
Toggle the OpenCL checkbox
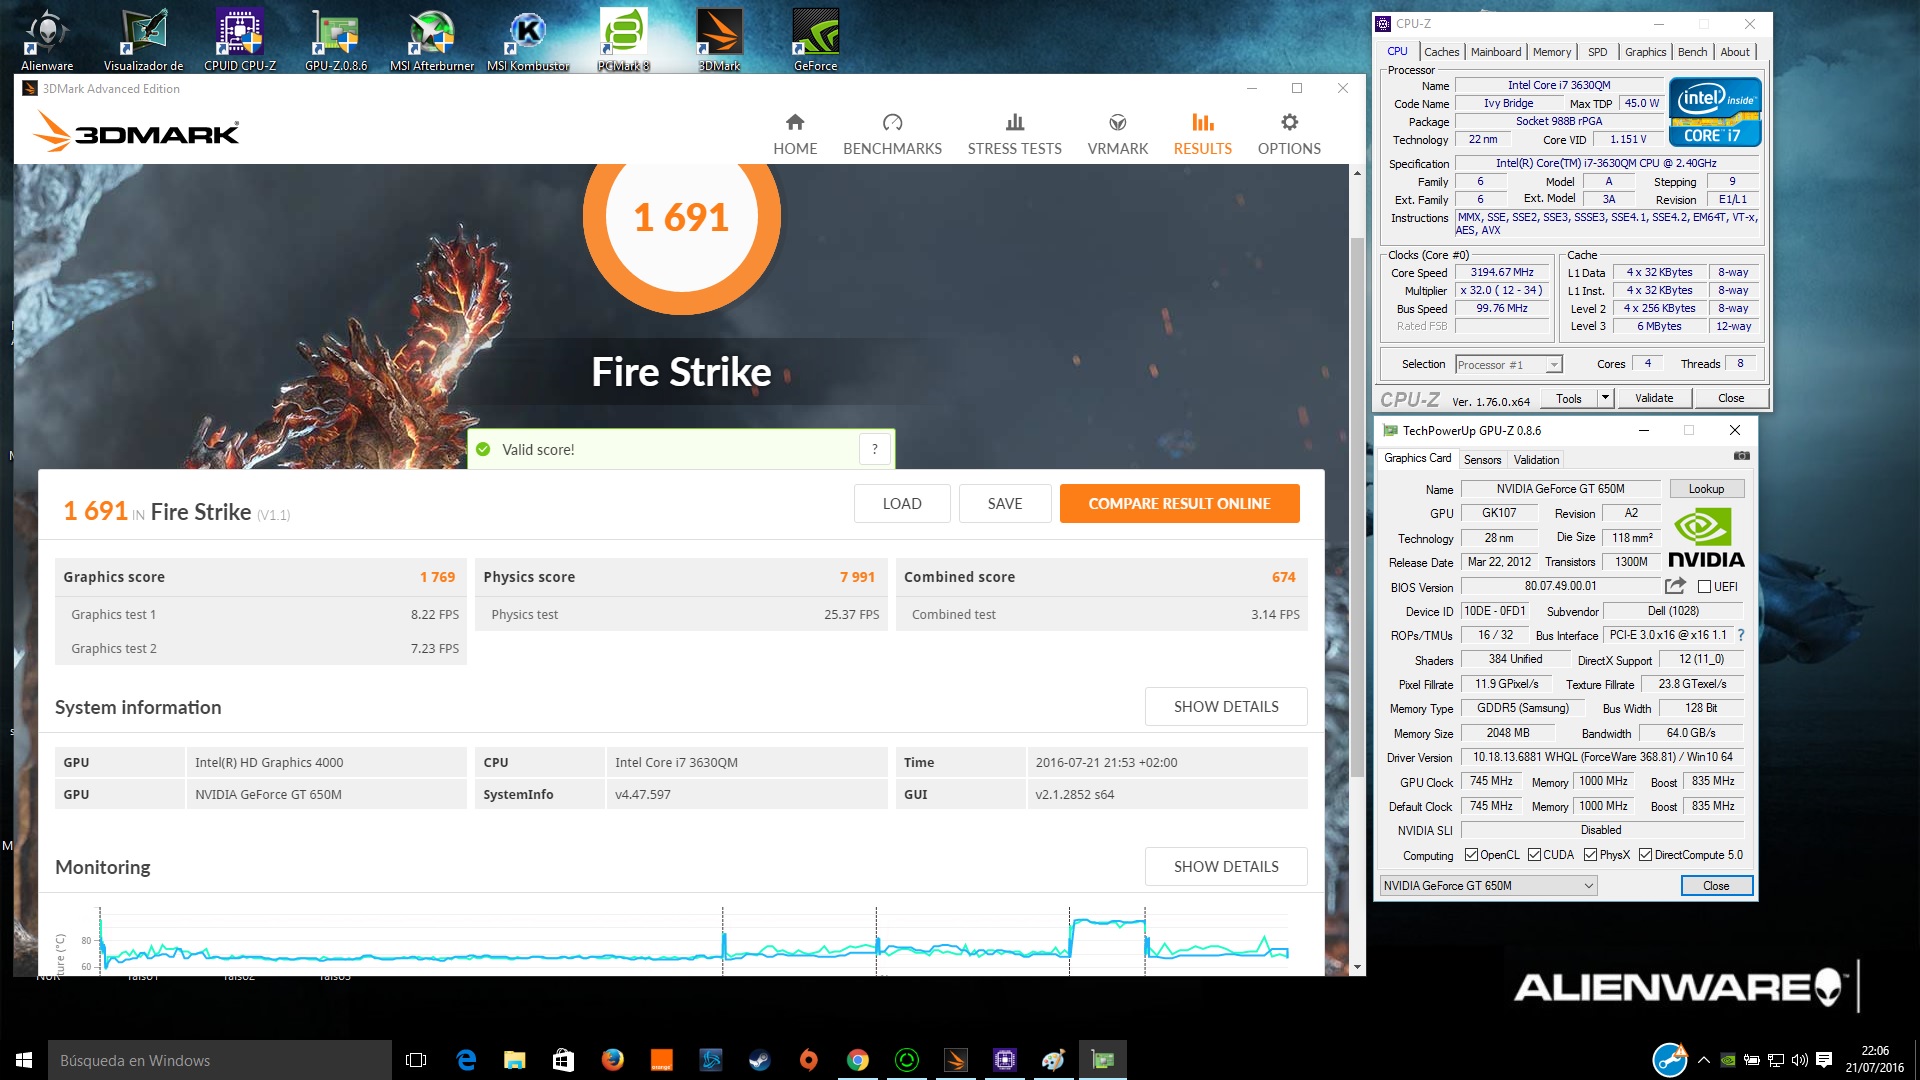coord(1471,855)
